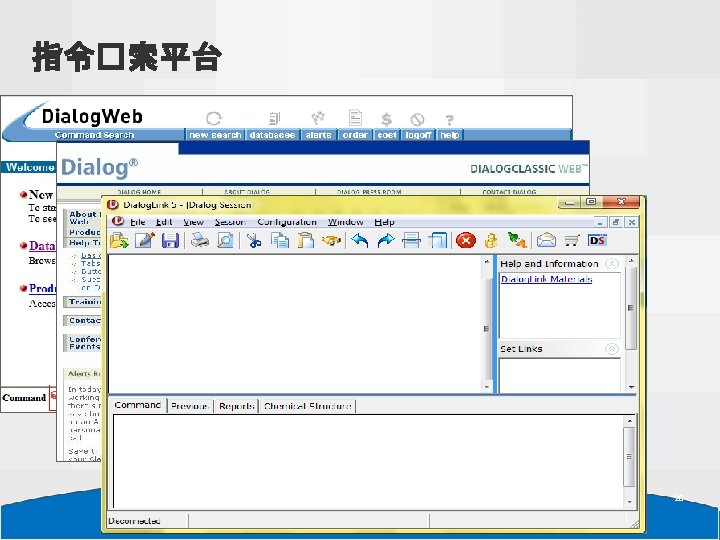Click the command area vertical scrollbar

(x=629, y=461)
